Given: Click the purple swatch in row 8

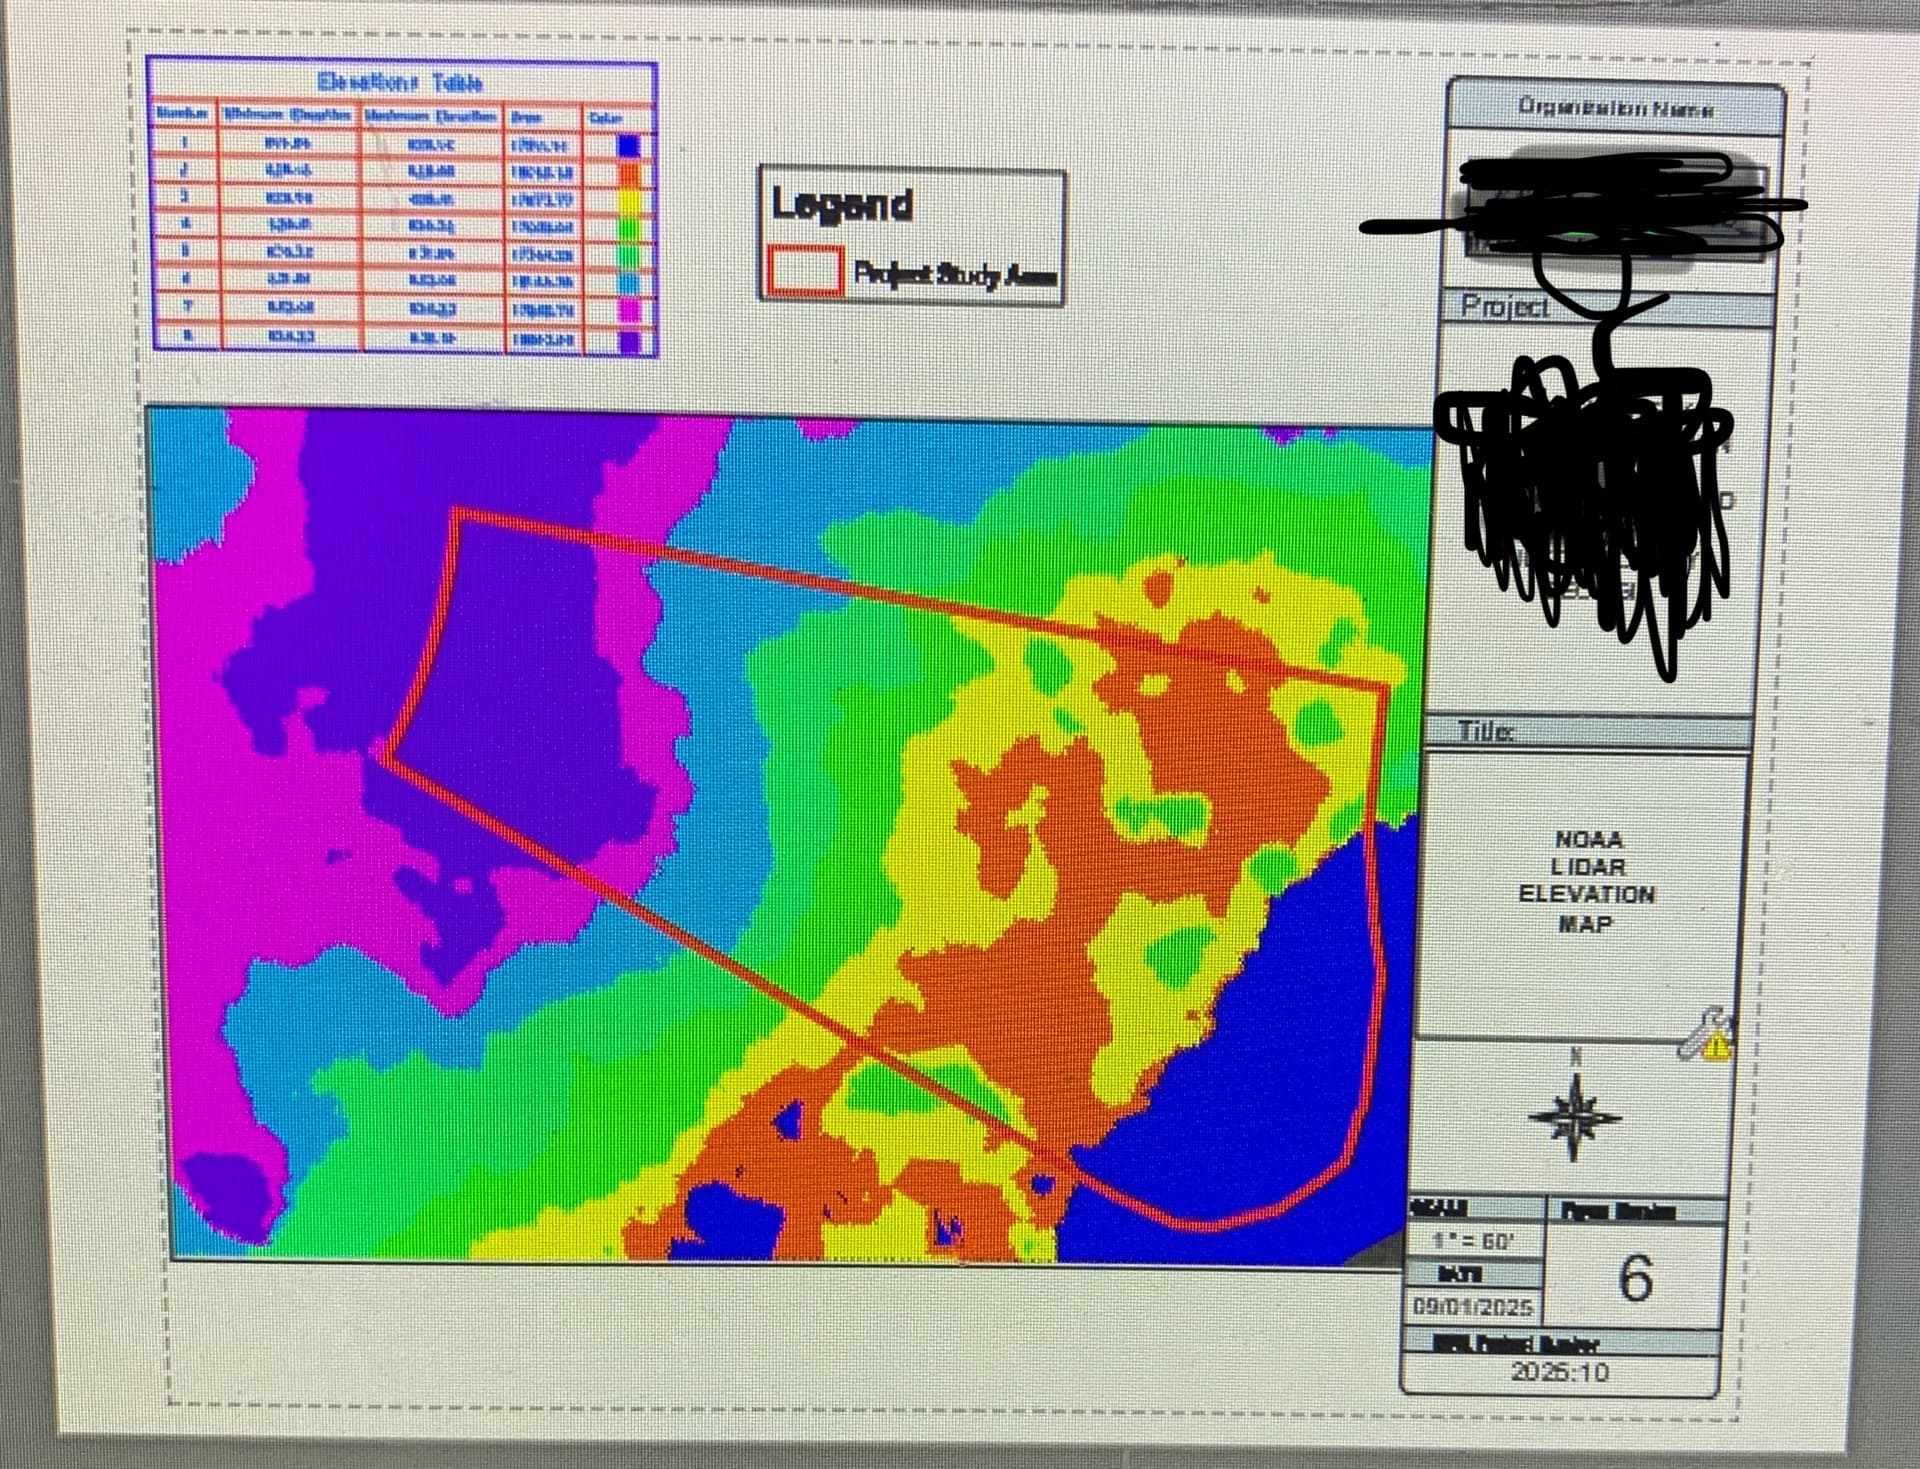Looking at the screenshot, I should click(x=628, y=341).
